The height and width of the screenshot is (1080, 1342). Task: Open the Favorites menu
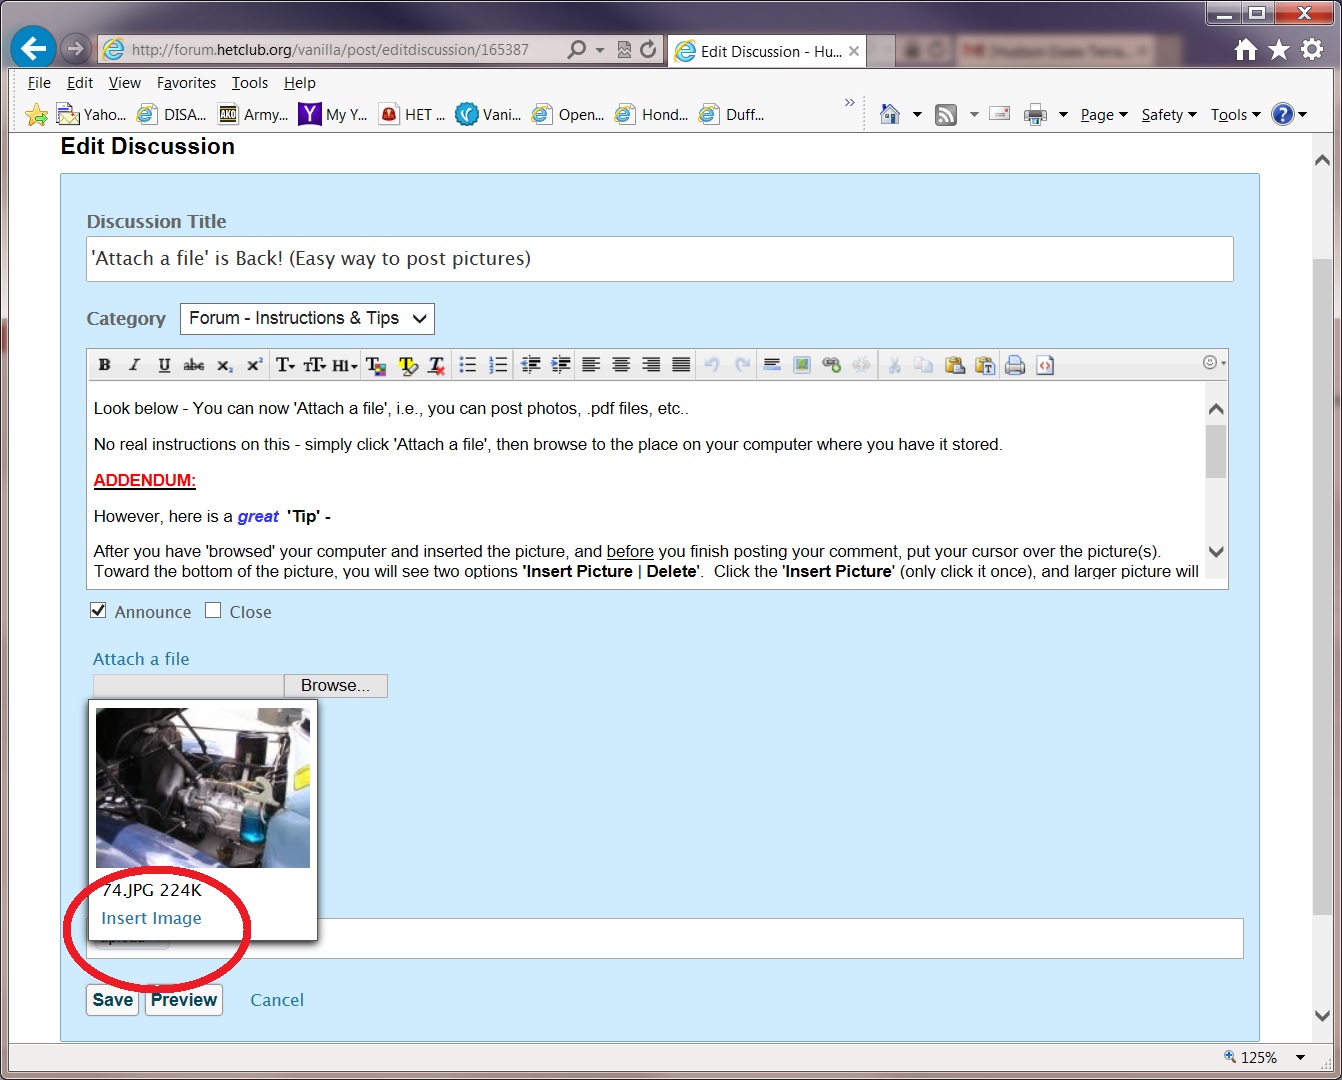pyautogui.click(x=186, y=83)
